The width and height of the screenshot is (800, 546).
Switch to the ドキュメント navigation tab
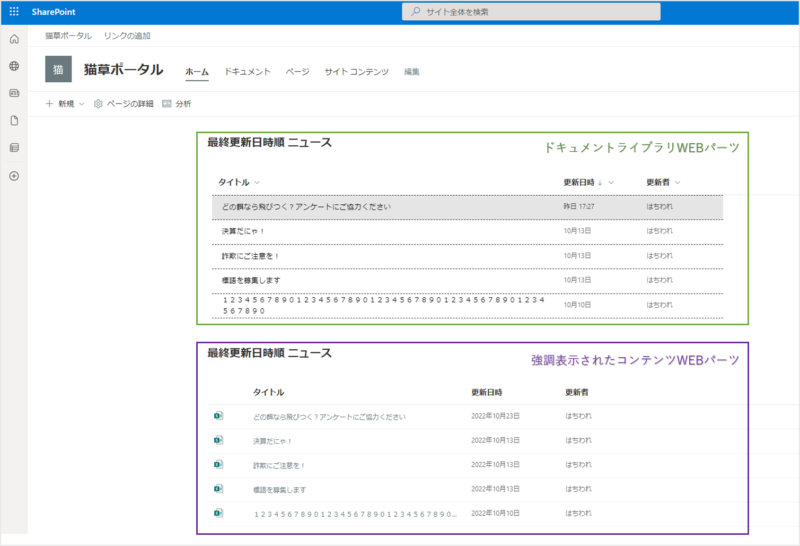click(x=247, y=72)
